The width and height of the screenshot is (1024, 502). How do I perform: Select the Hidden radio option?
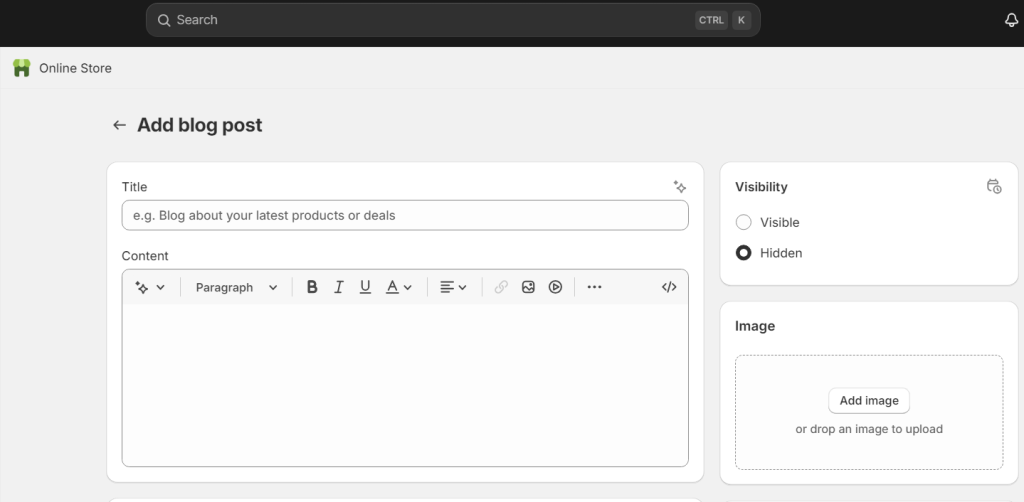(x=744, y=253)
